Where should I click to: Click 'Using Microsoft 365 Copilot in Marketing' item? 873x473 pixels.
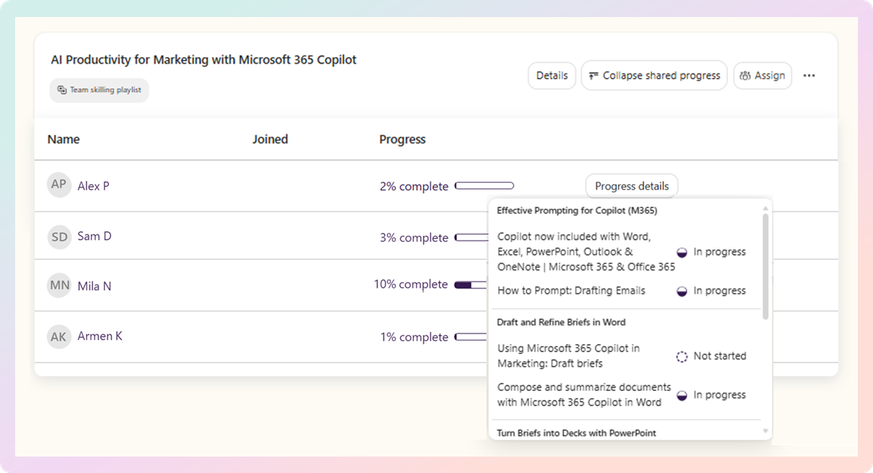pyautogui.click(x=568, y=356)
